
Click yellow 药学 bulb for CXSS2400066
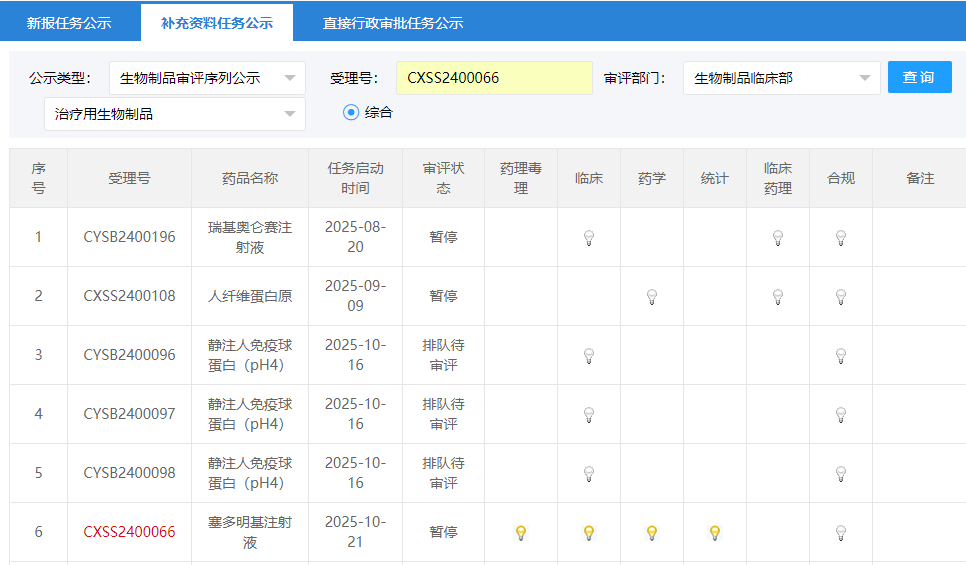pyautogui.click(x=652, y=532)
